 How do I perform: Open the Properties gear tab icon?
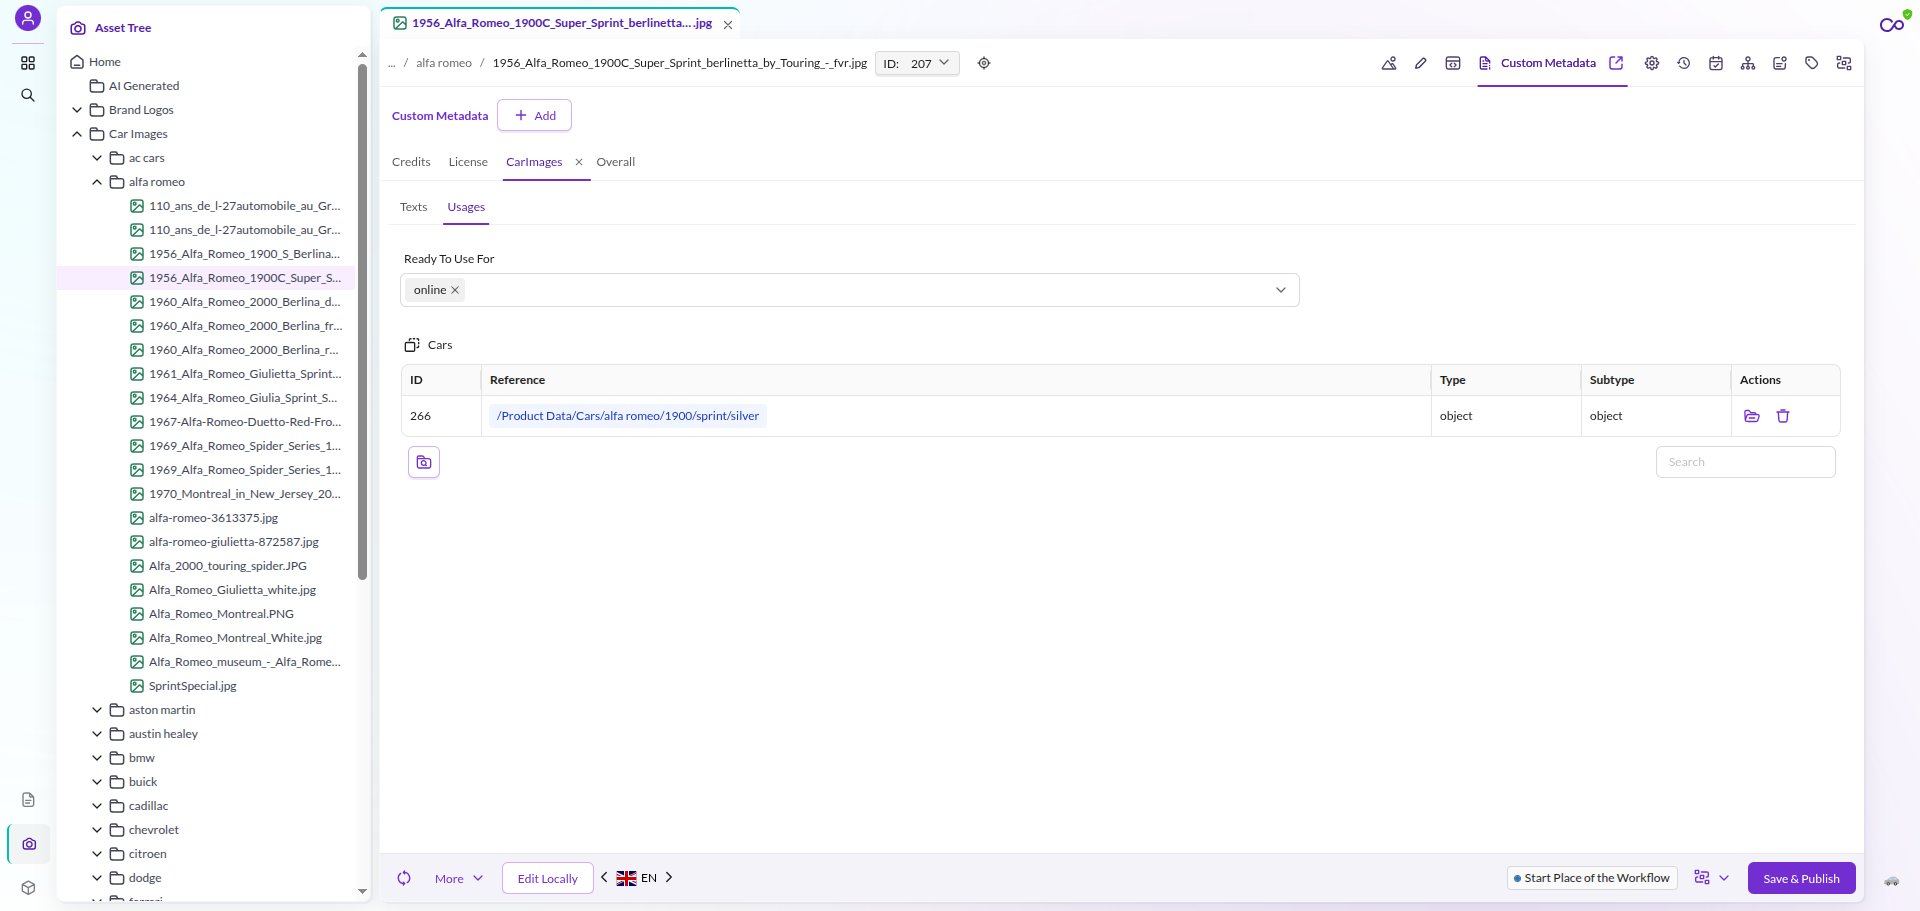tap(1652, 63)
